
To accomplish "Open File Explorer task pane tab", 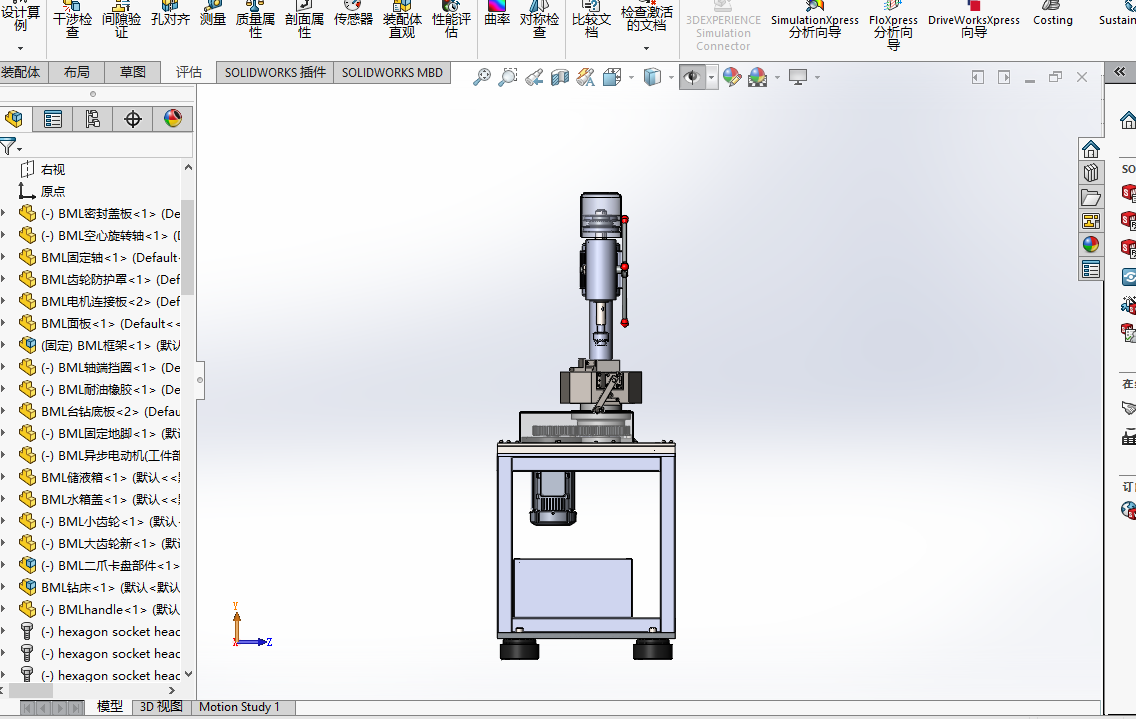I will coord(1090,197).
